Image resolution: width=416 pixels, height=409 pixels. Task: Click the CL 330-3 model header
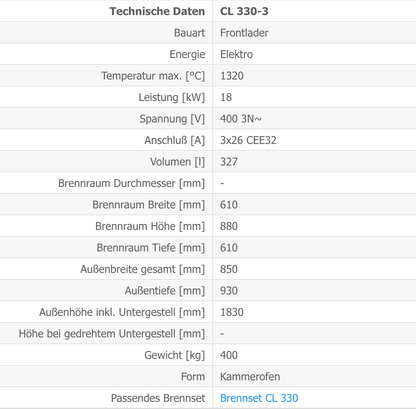244,11
